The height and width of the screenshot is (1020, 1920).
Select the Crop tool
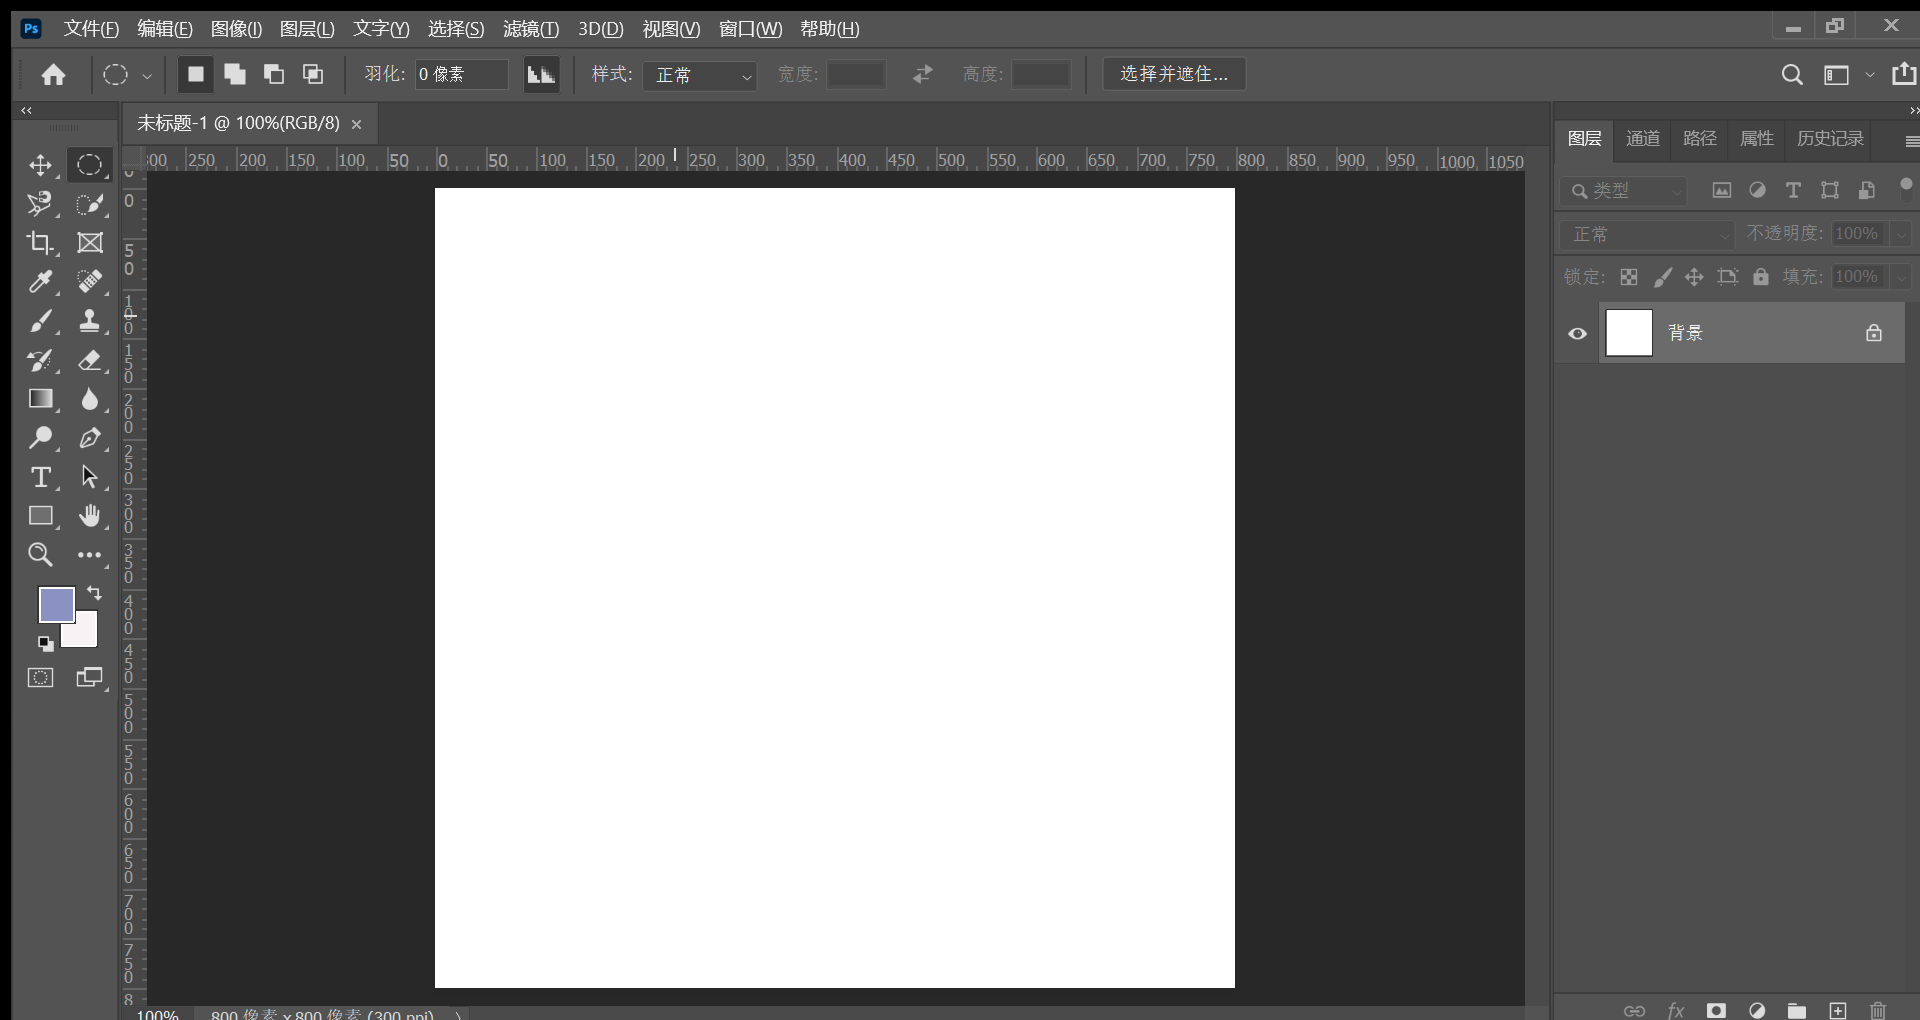pyautogui.click(x=40, y=243)
